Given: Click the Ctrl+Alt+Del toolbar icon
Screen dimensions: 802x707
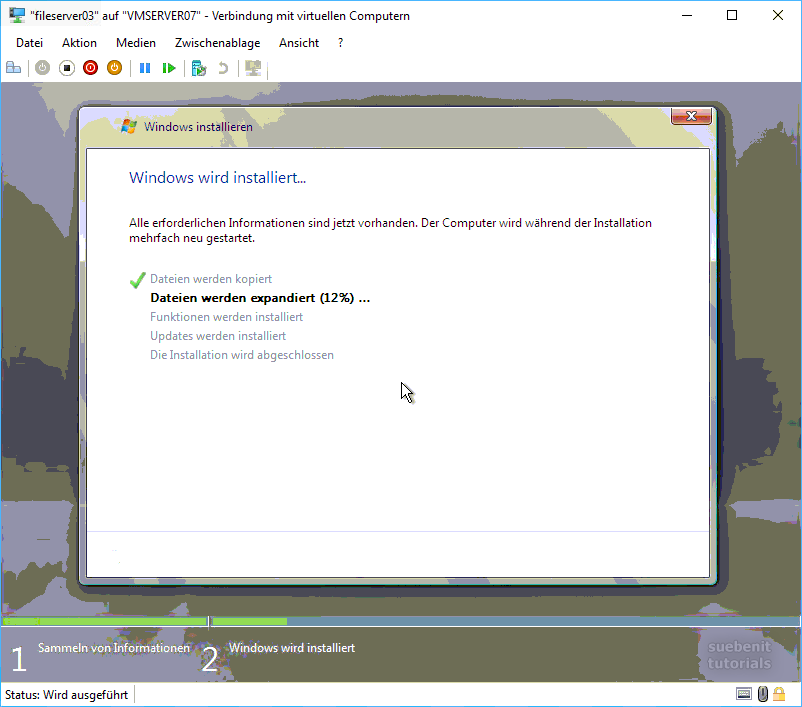Looking at the screenshot, I should 13,68.
